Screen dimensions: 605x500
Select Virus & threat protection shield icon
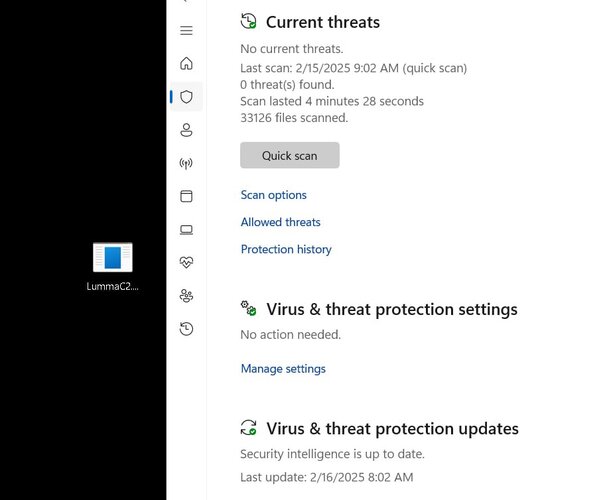[186, 96]
